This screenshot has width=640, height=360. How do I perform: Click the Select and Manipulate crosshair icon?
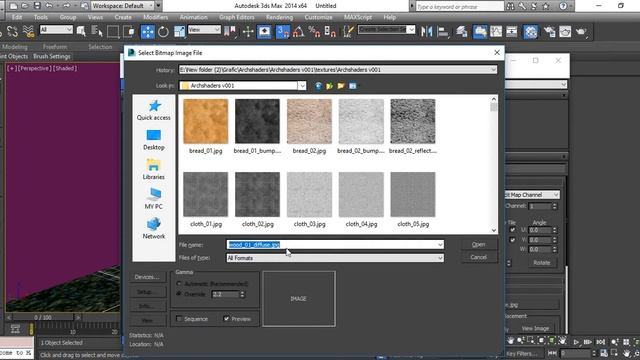click(x=248, y=31)
